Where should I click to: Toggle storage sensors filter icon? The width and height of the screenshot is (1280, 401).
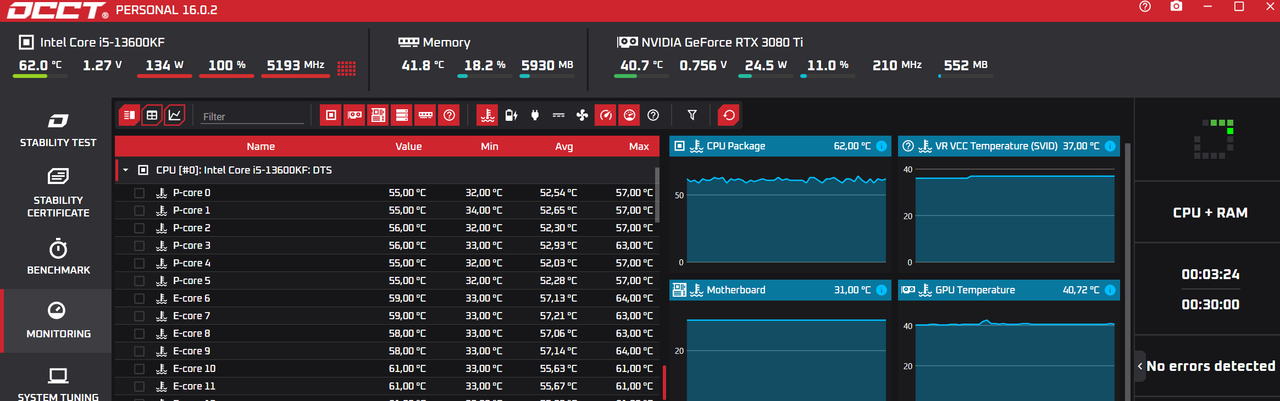click(402, 115)
